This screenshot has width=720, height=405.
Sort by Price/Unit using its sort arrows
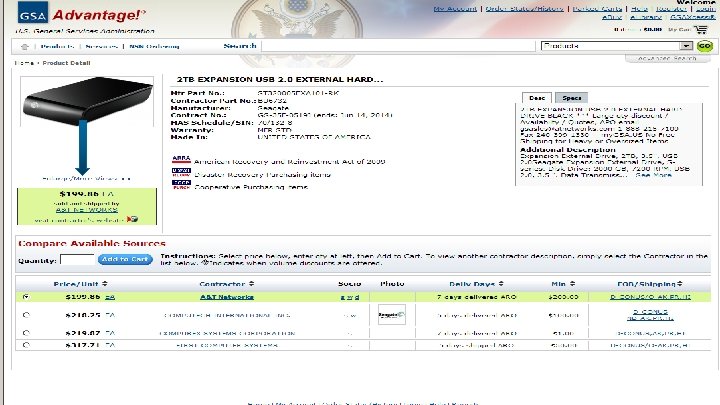[x=105, y=284]
